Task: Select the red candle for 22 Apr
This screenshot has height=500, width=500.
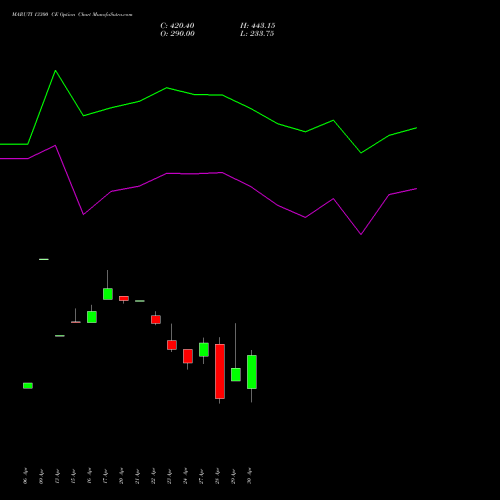Action: coord(156,319)
